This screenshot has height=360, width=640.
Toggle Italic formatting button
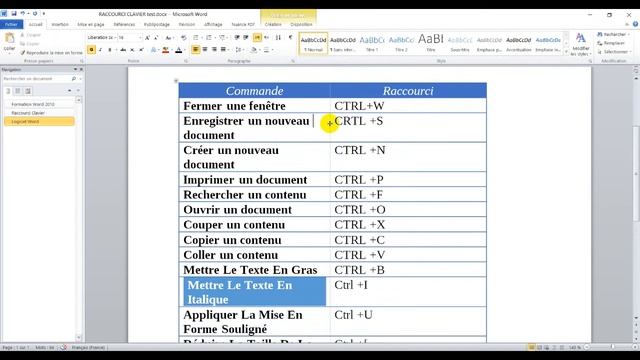[x=100, y=50]
